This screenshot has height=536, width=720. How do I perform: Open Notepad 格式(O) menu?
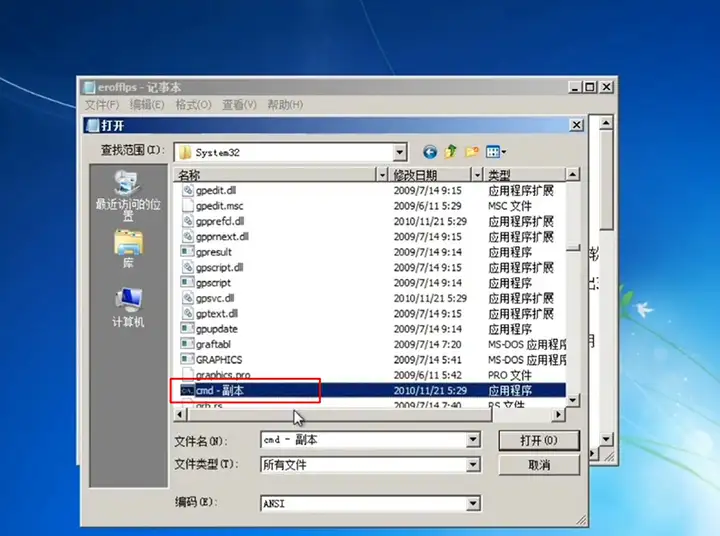[x=193, y=105]
